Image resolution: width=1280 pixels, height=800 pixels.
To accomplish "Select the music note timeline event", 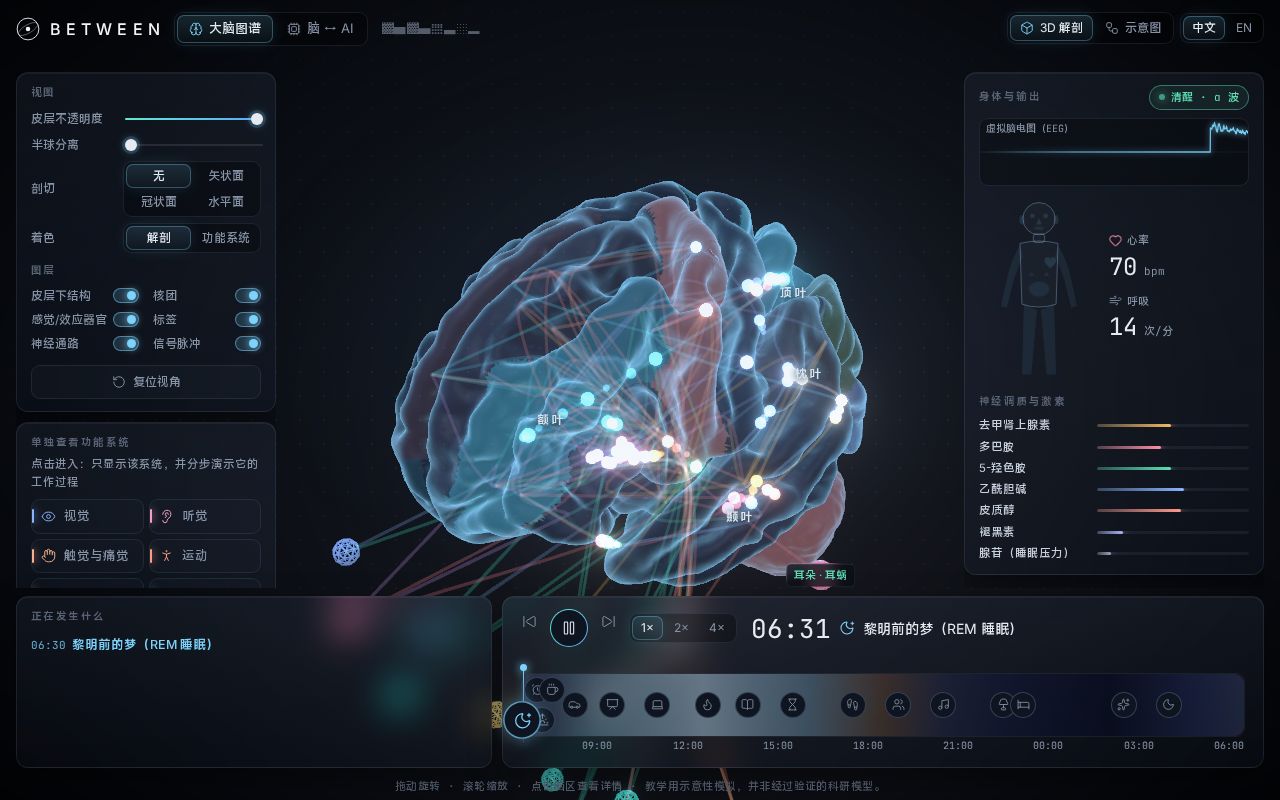I will [943, 705].
